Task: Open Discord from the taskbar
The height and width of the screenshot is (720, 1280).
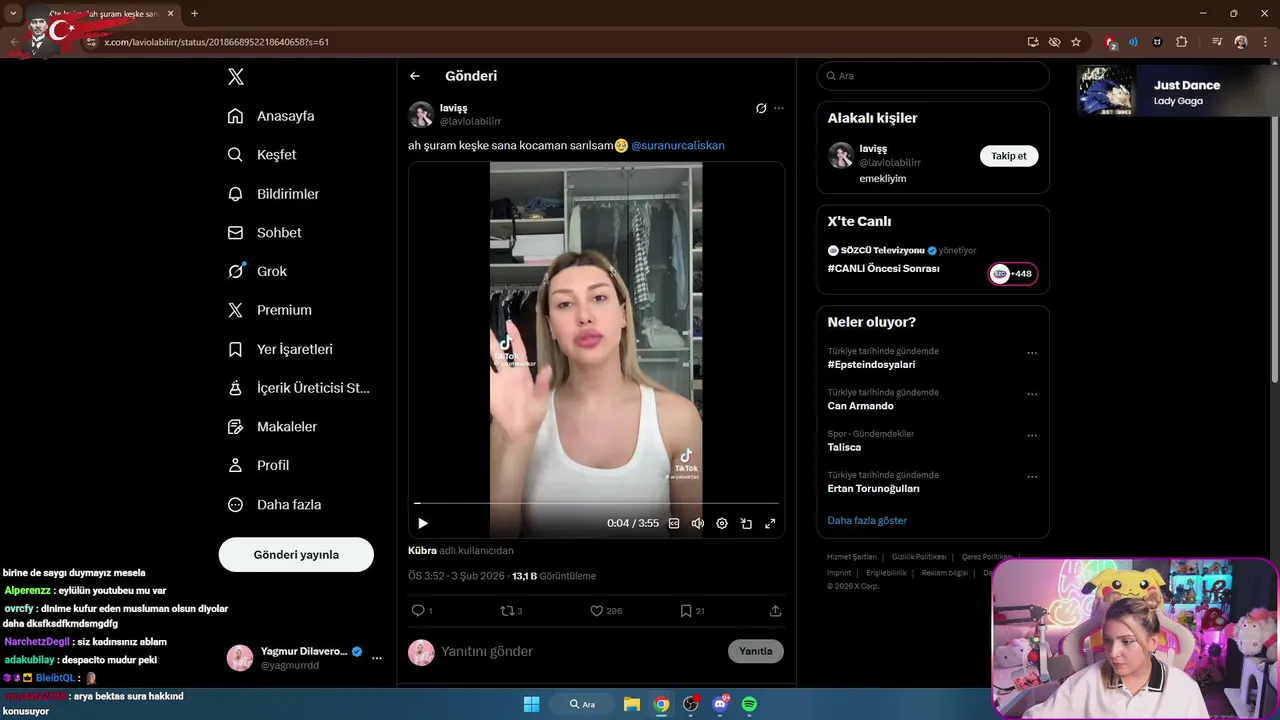Action: click(x=720, y=704)
